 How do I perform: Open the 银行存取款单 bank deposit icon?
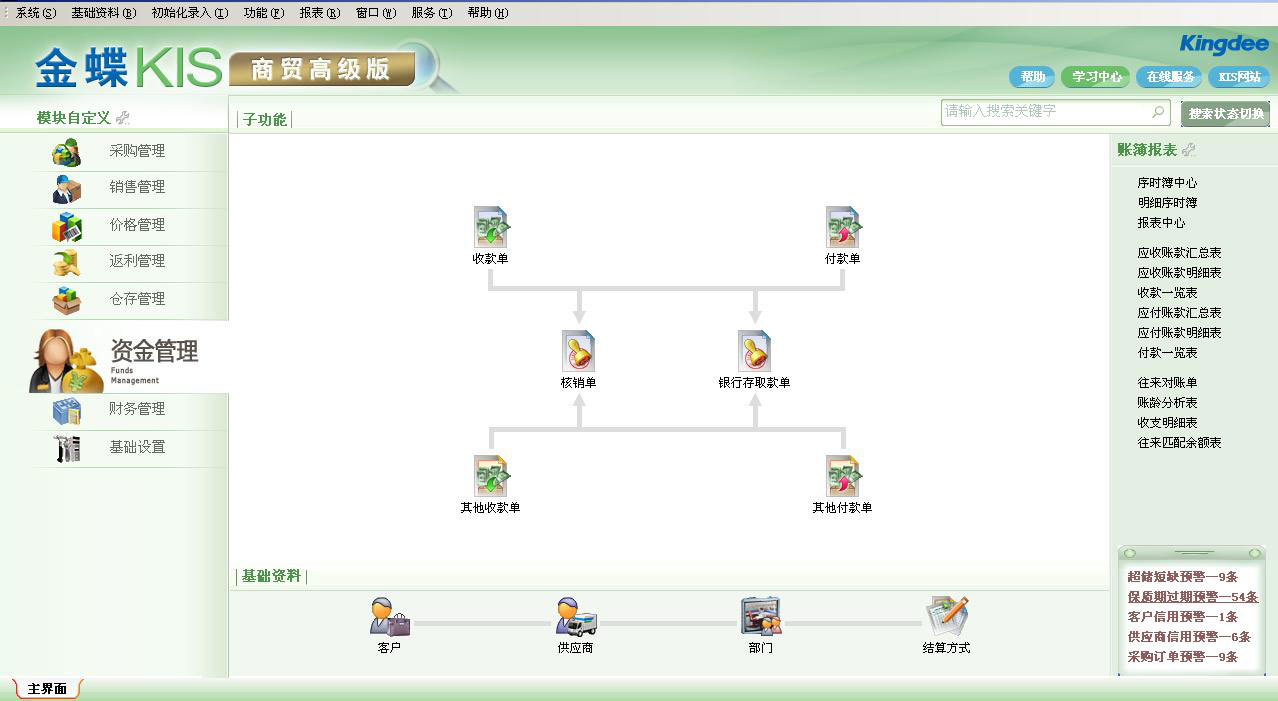[x=755, y=351]
